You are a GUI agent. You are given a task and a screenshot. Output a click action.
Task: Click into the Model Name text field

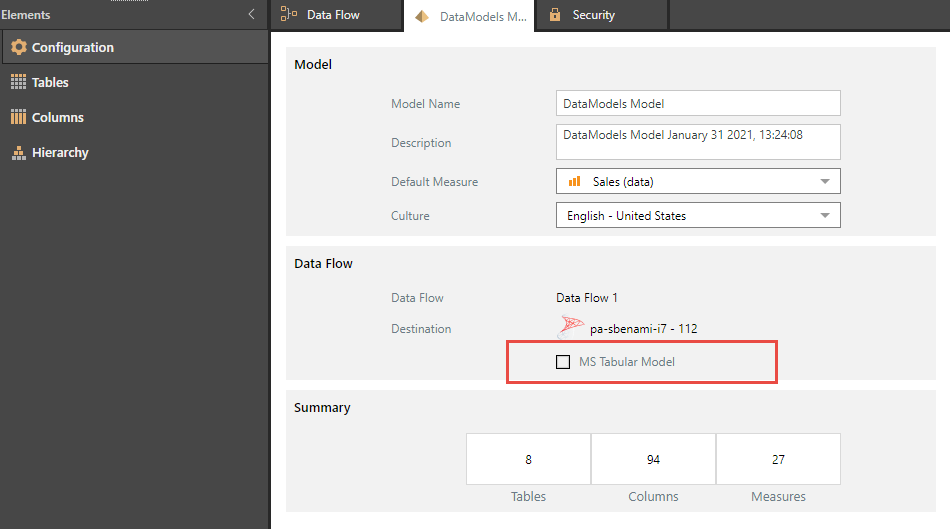[697, 103]
